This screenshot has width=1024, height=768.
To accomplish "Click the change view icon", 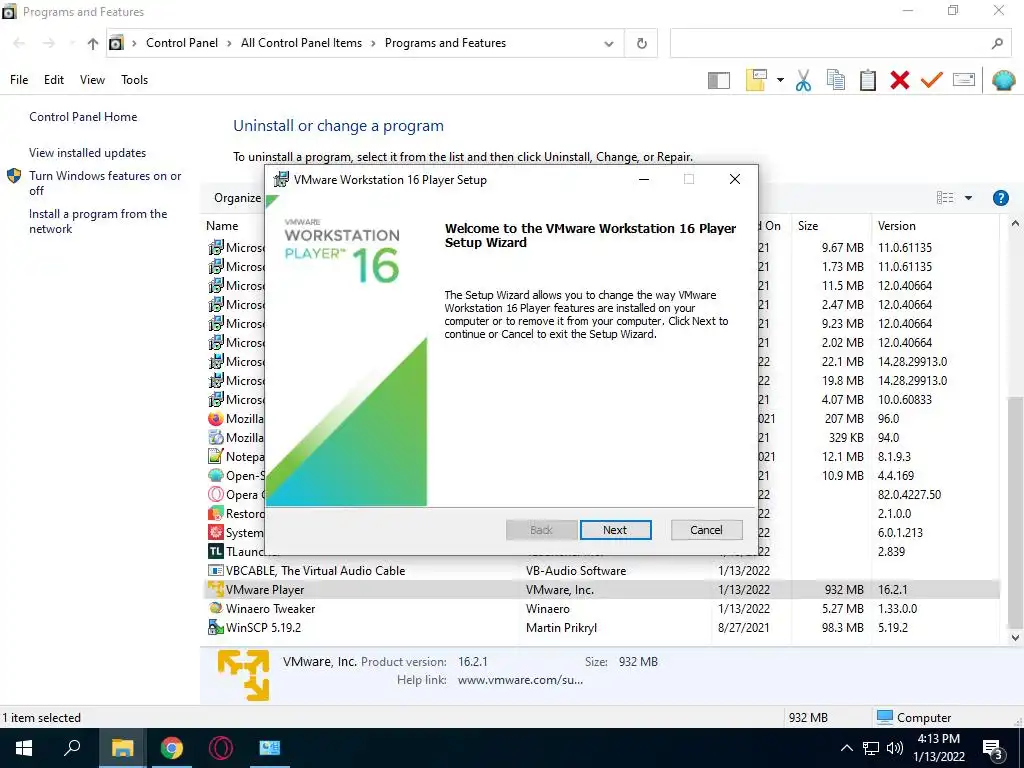I will (x=945, y=198).
